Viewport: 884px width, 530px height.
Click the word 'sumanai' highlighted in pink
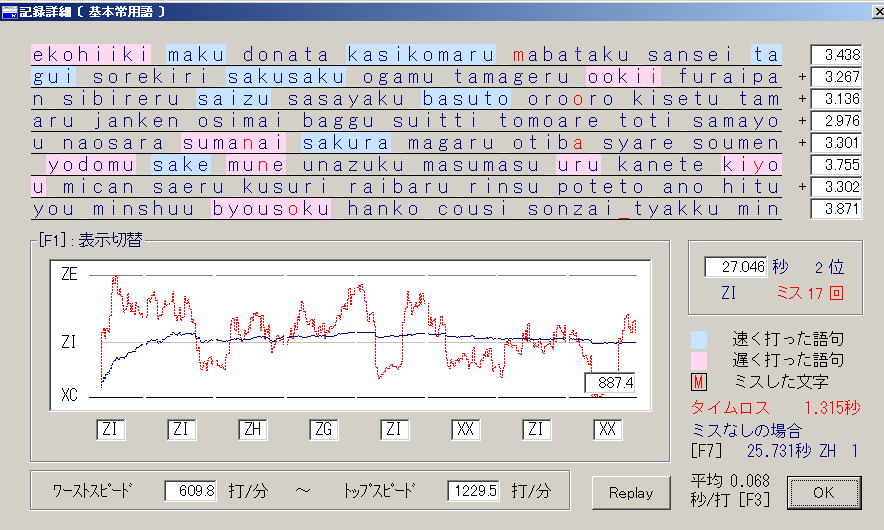click(233, 143)
